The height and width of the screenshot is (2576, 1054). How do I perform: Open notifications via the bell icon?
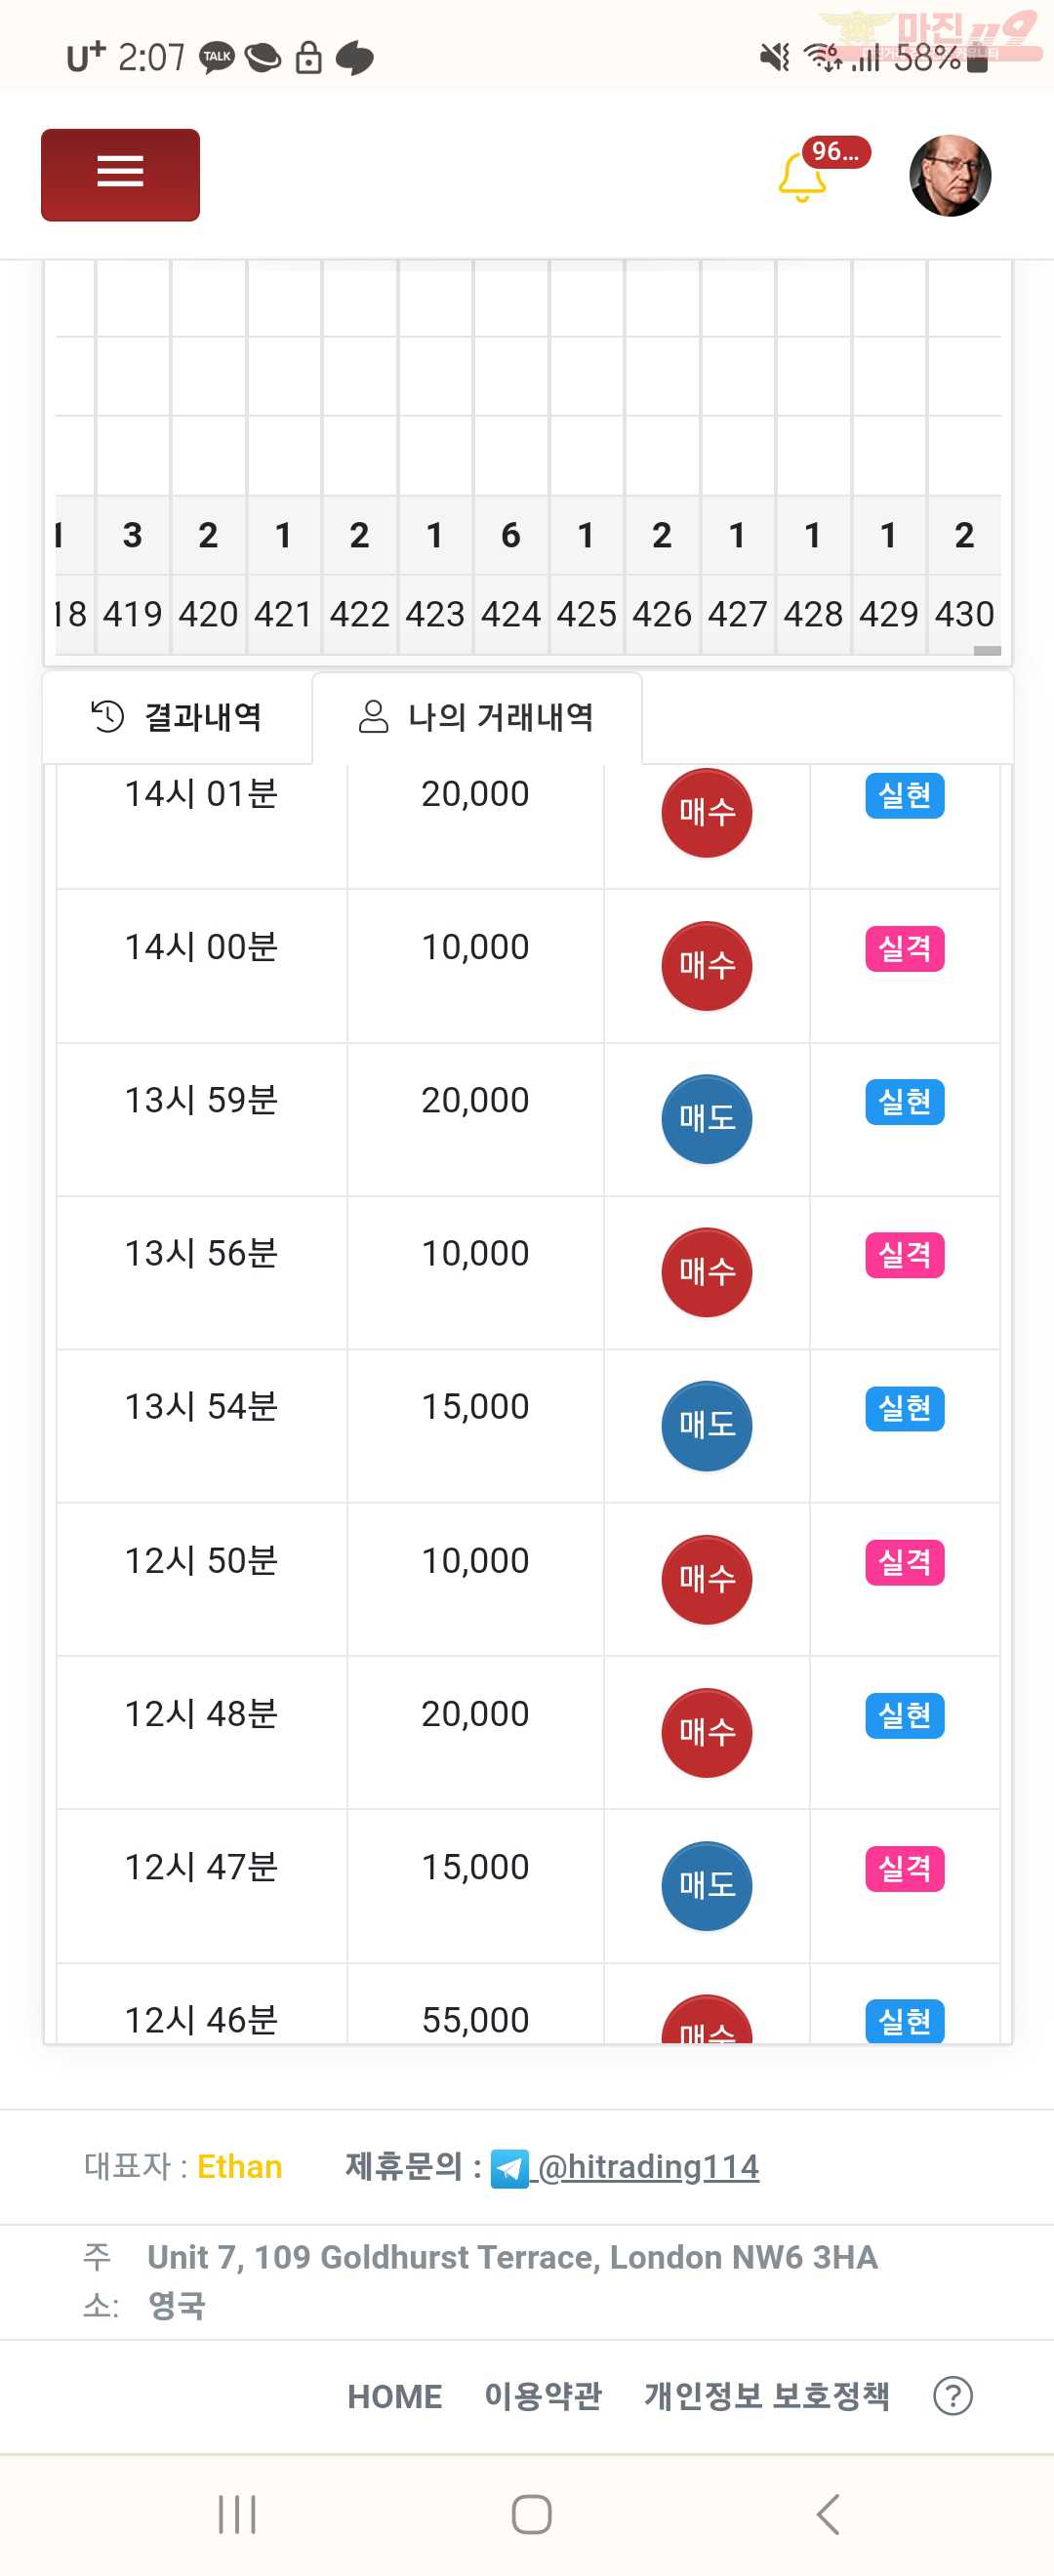point(802,177)
